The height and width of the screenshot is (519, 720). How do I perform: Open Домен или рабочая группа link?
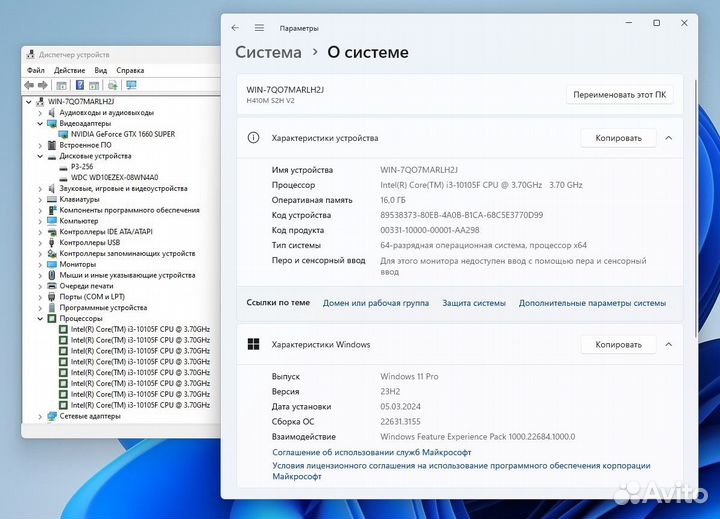(x=376, y=303)
